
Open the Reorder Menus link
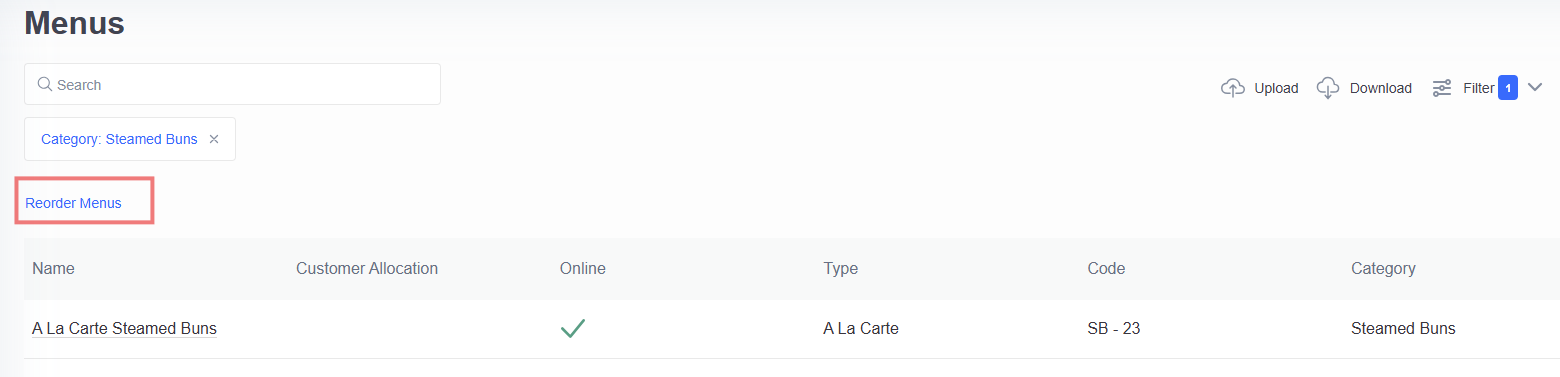73,203
